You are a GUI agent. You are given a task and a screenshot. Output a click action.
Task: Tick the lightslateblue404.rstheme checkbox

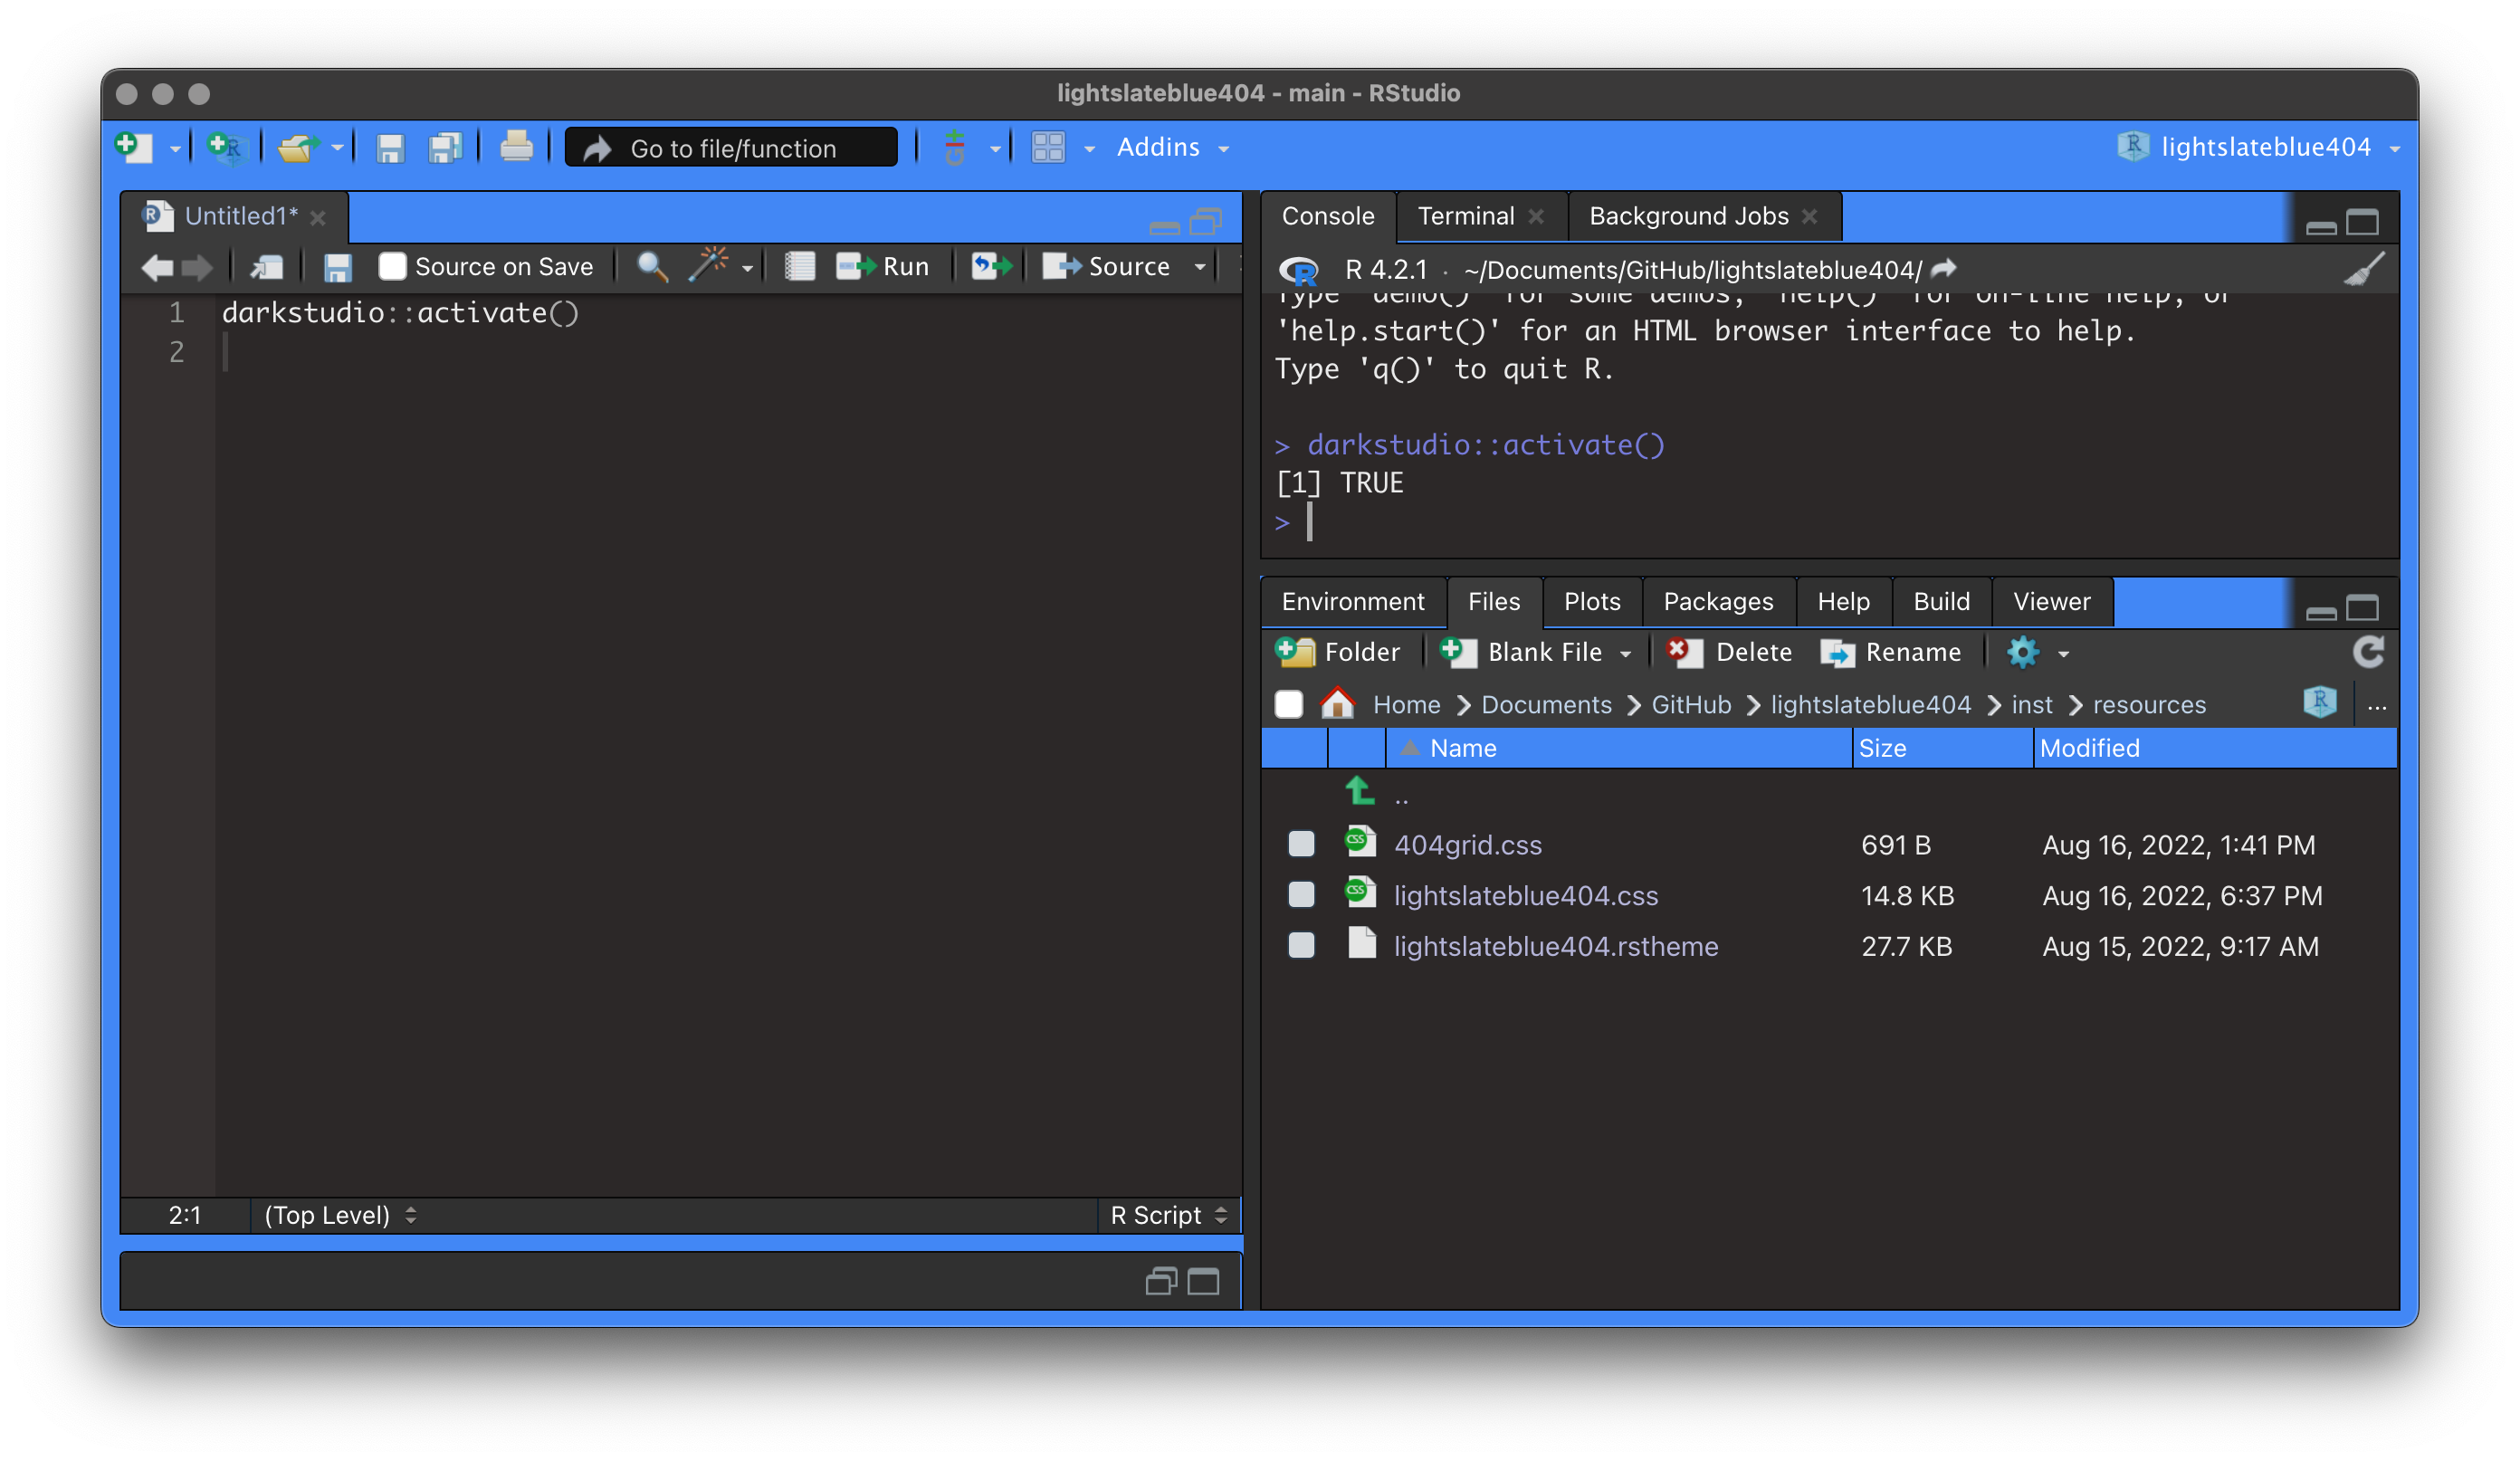coord(1301,946)
